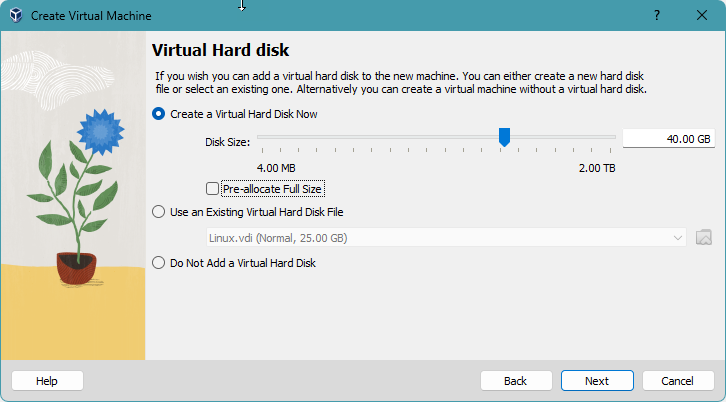This screenshot has height=402, width=726.
Task: Proceed with the Next button
Action: click(x=597, y=381)
